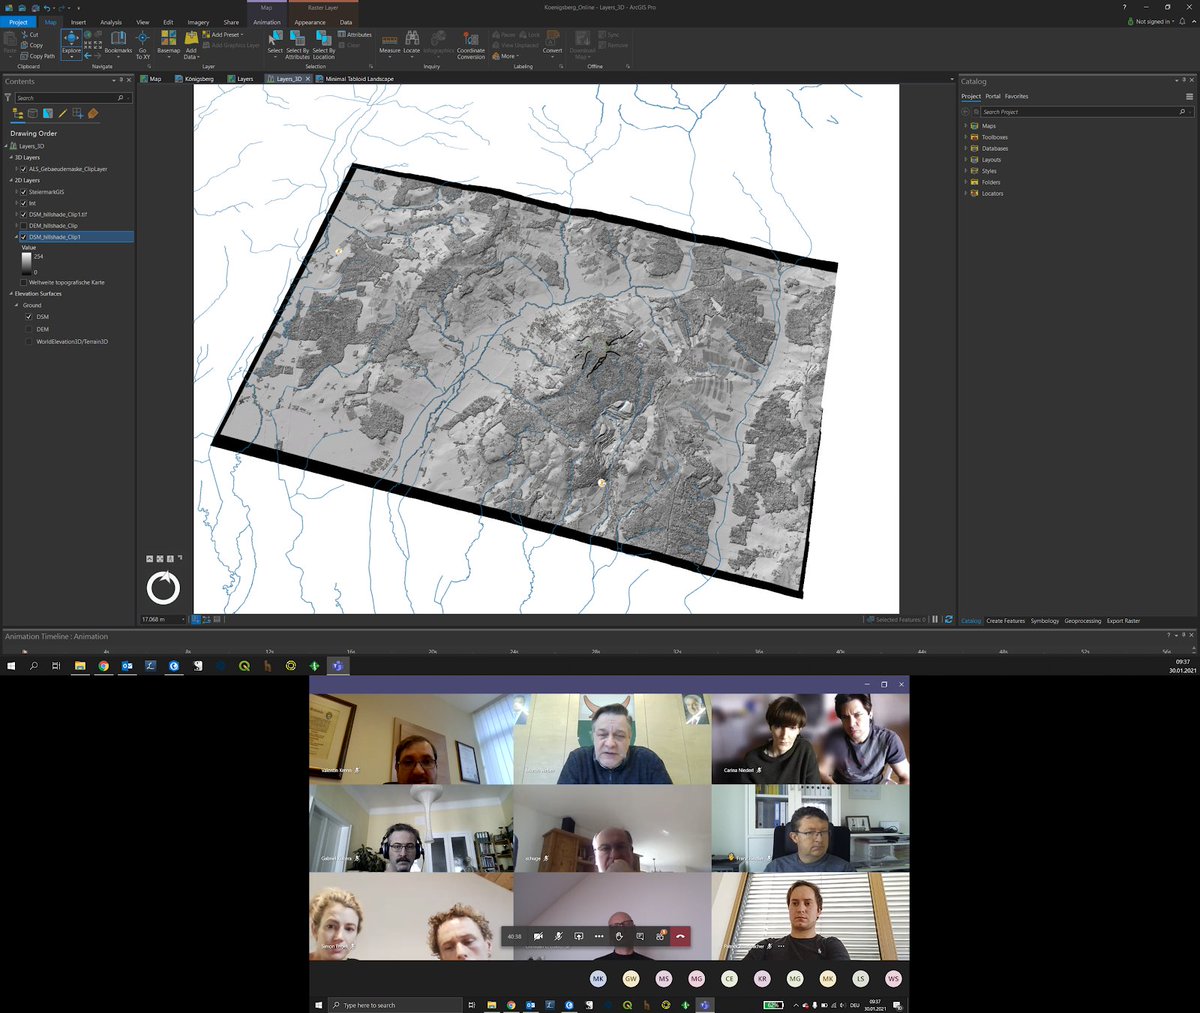Expand the Layouts node in Catalog
This screenshot has width=1200, height=1013.
[x=965, y=159]
